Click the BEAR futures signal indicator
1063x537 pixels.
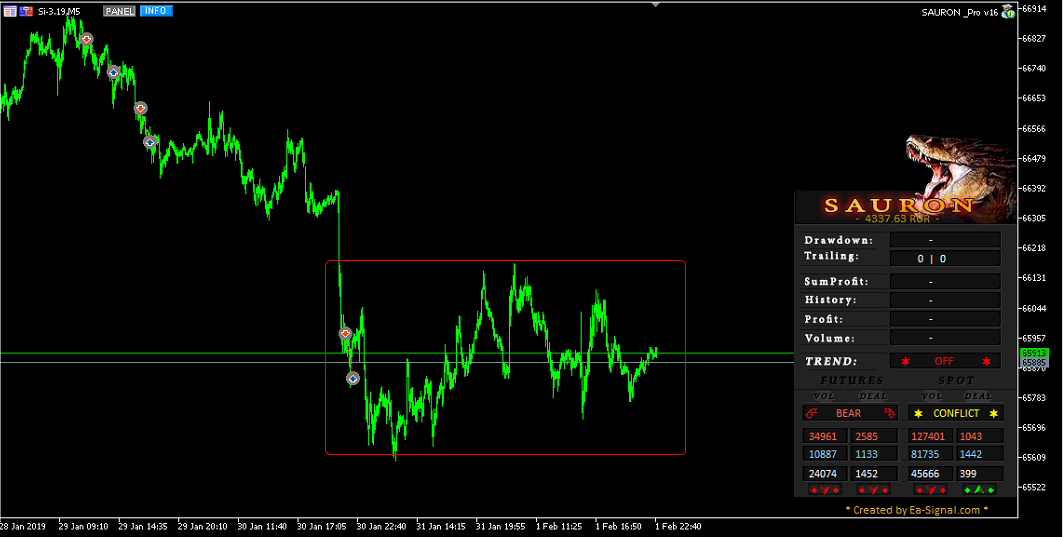point(850,413)
